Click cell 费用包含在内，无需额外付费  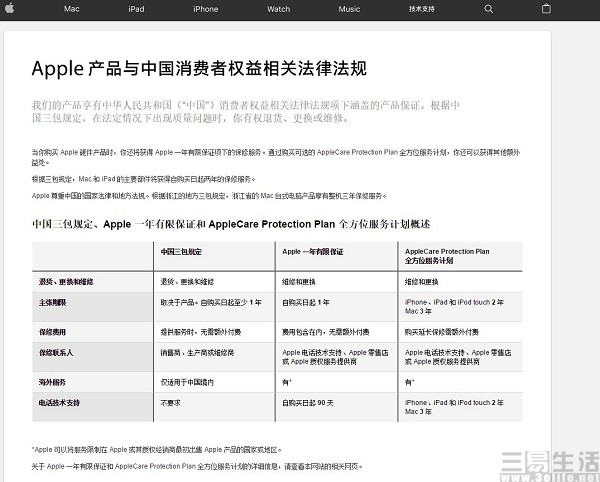(326, 332)
